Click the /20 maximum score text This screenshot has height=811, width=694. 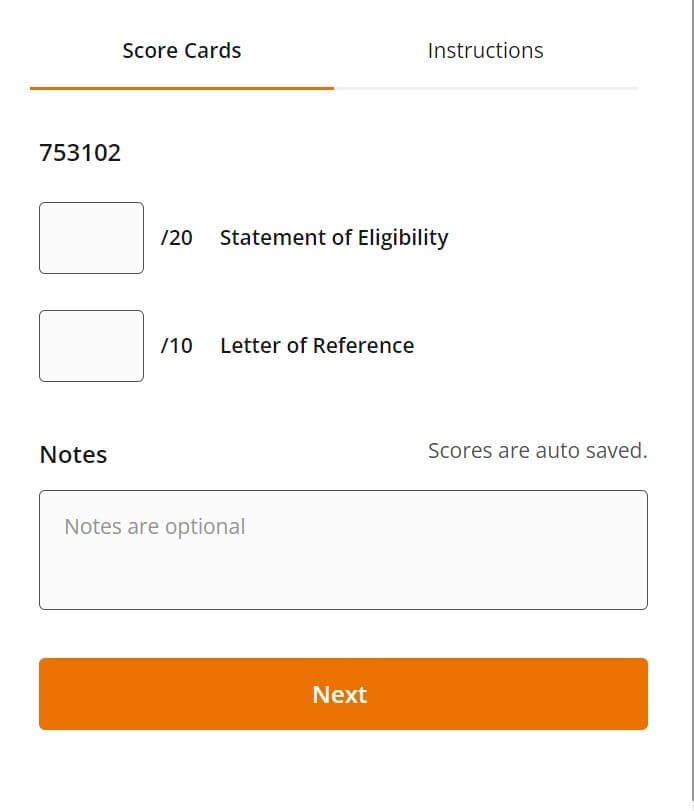(x=177, y=238)
